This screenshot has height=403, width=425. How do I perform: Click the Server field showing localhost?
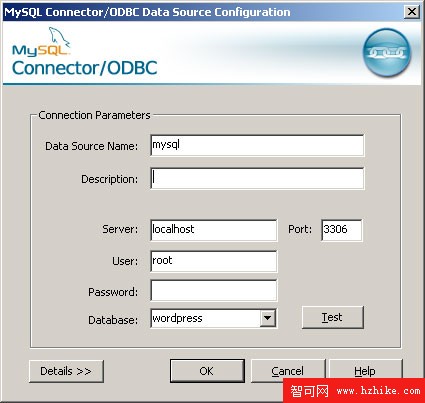(214, 230)
